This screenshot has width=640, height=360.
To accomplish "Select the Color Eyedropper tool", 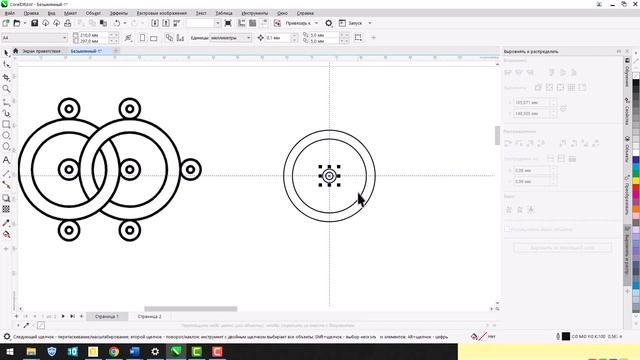I will 6,223.
